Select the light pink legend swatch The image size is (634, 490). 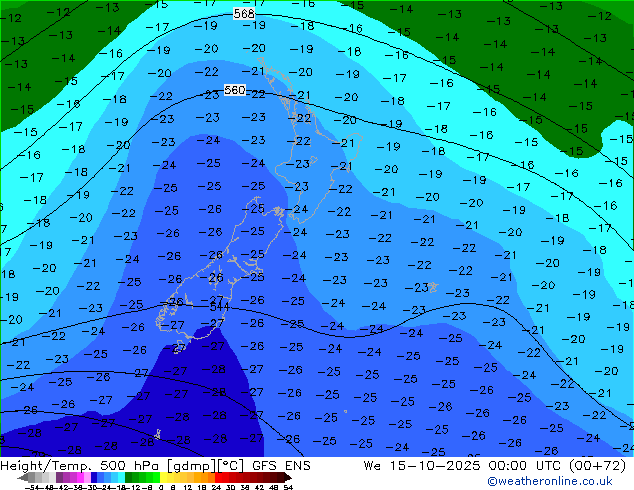[x=87, y=477]
